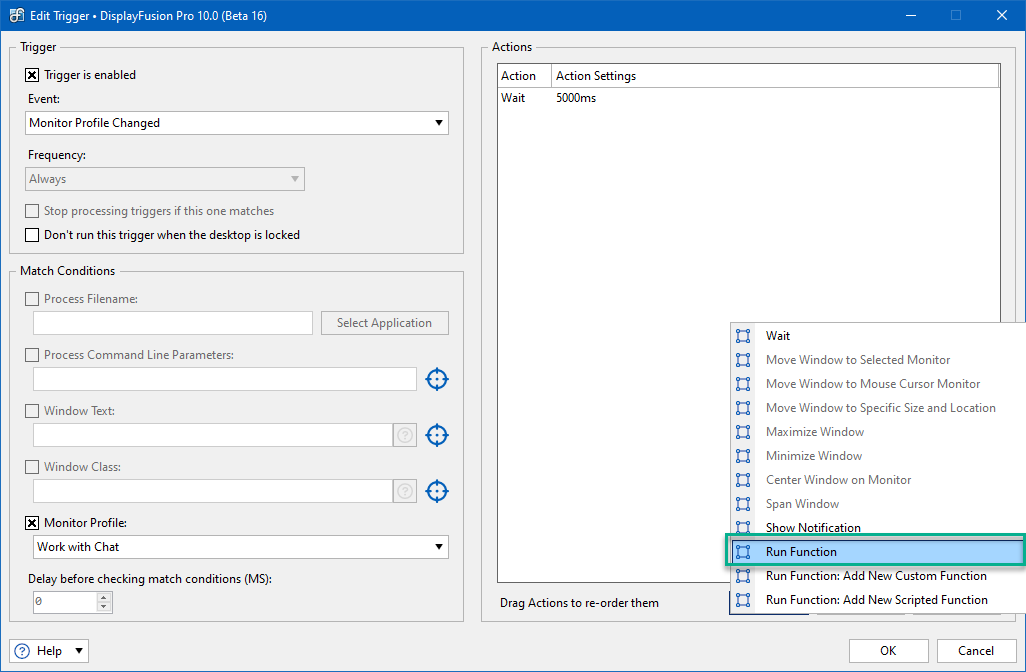Click the icon next to Wait menu entry
1026x672 pixels.
(743, 336)
